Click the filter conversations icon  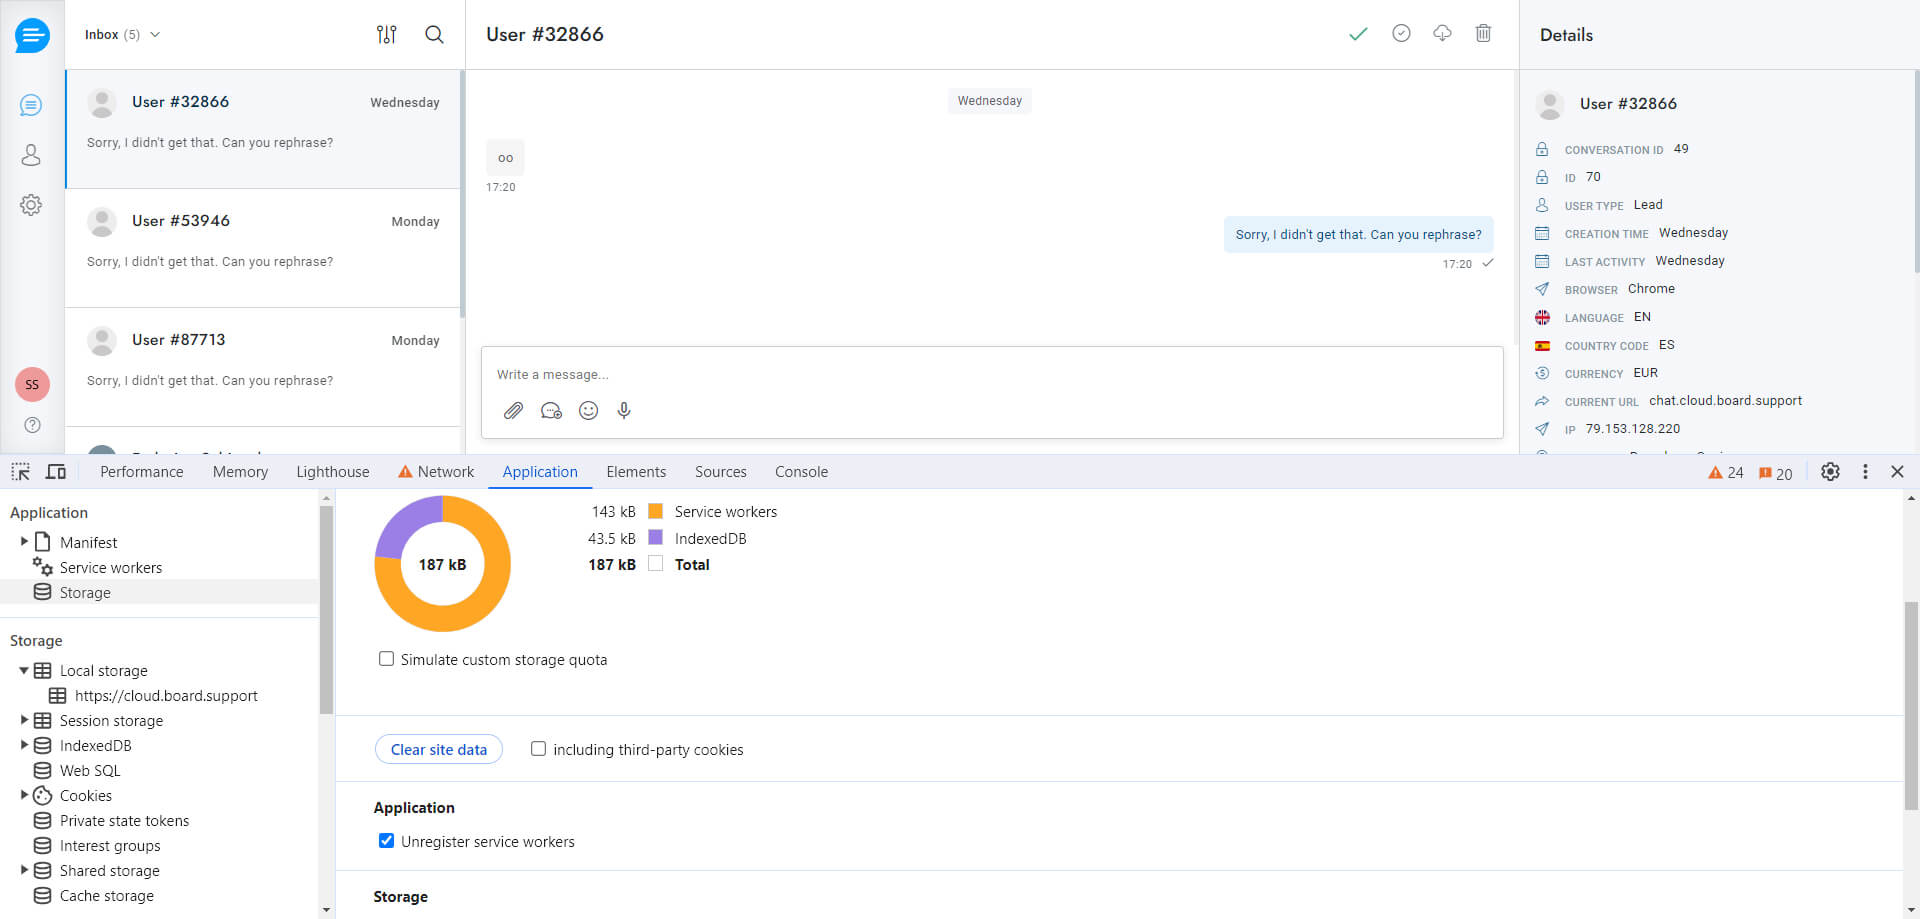pos(387,35)
